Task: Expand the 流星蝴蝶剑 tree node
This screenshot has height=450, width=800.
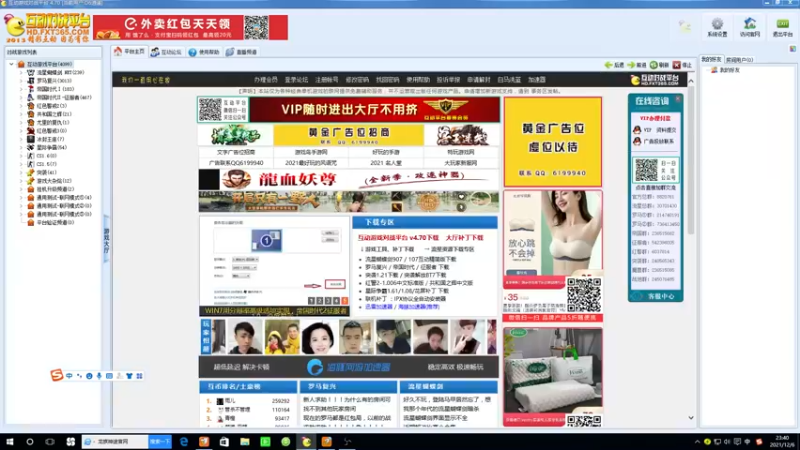Action: click(21, 72)
